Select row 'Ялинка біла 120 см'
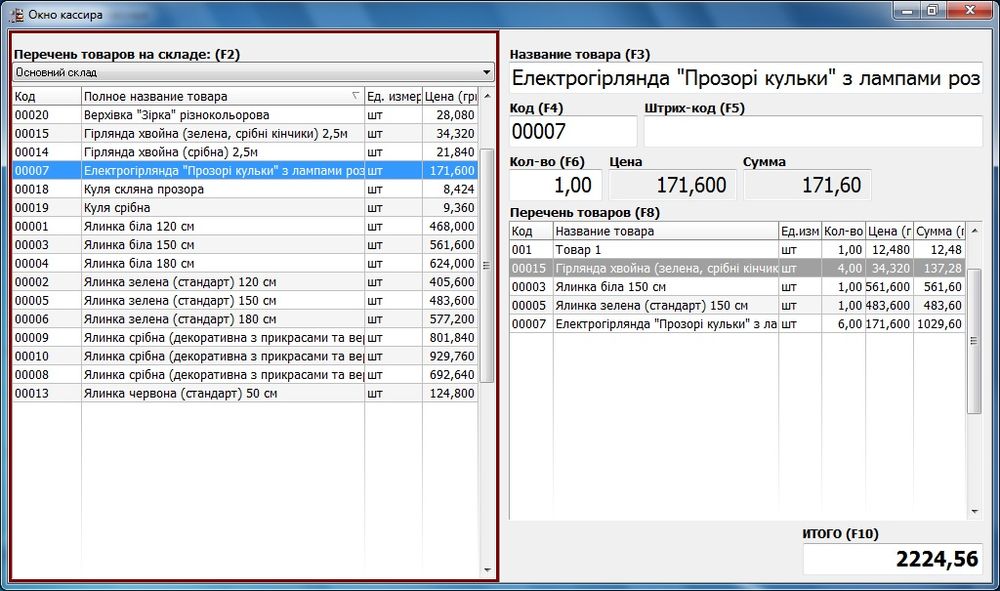 [x=245, y=226]
